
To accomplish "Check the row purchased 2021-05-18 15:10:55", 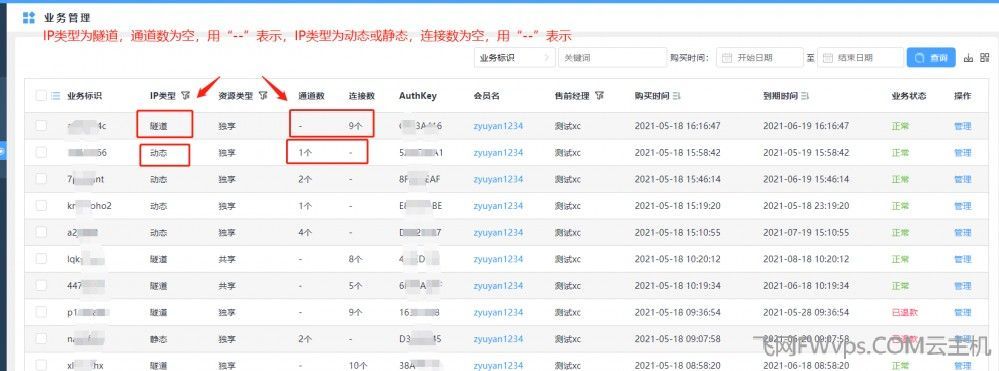I will point(41,233).
